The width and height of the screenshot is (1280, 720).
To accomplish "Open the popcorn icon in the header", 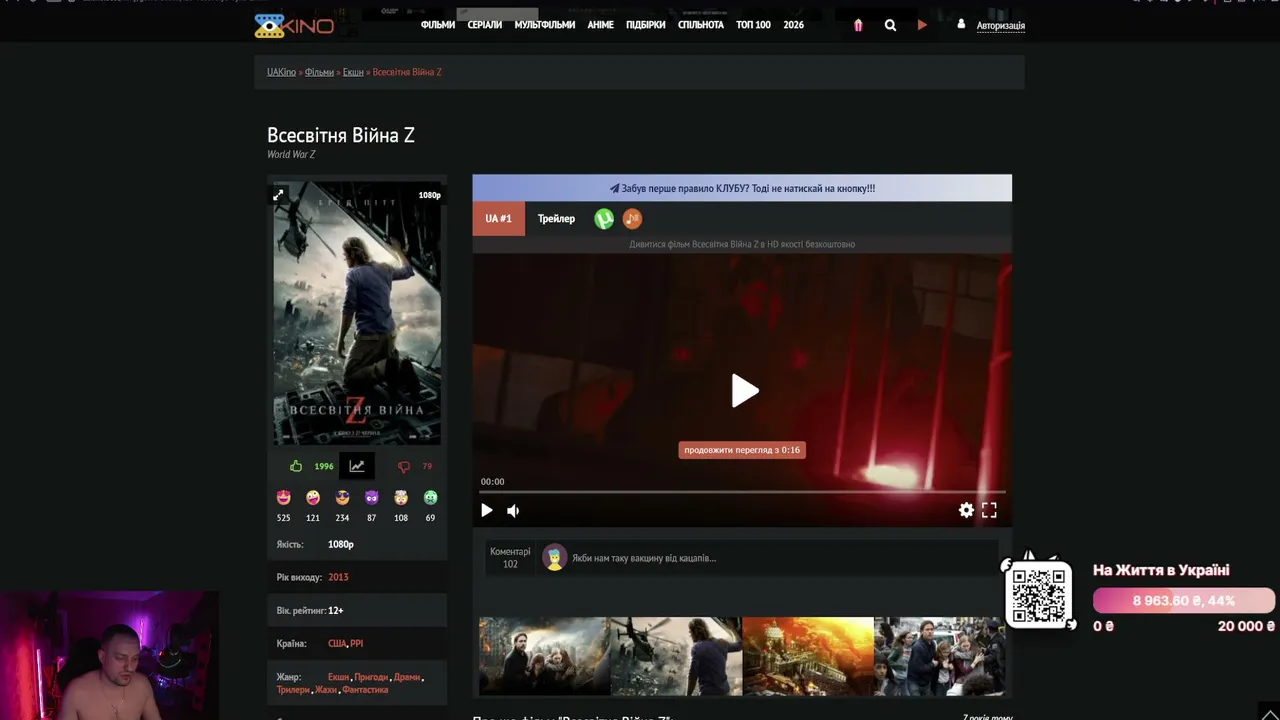I will 858,25.
